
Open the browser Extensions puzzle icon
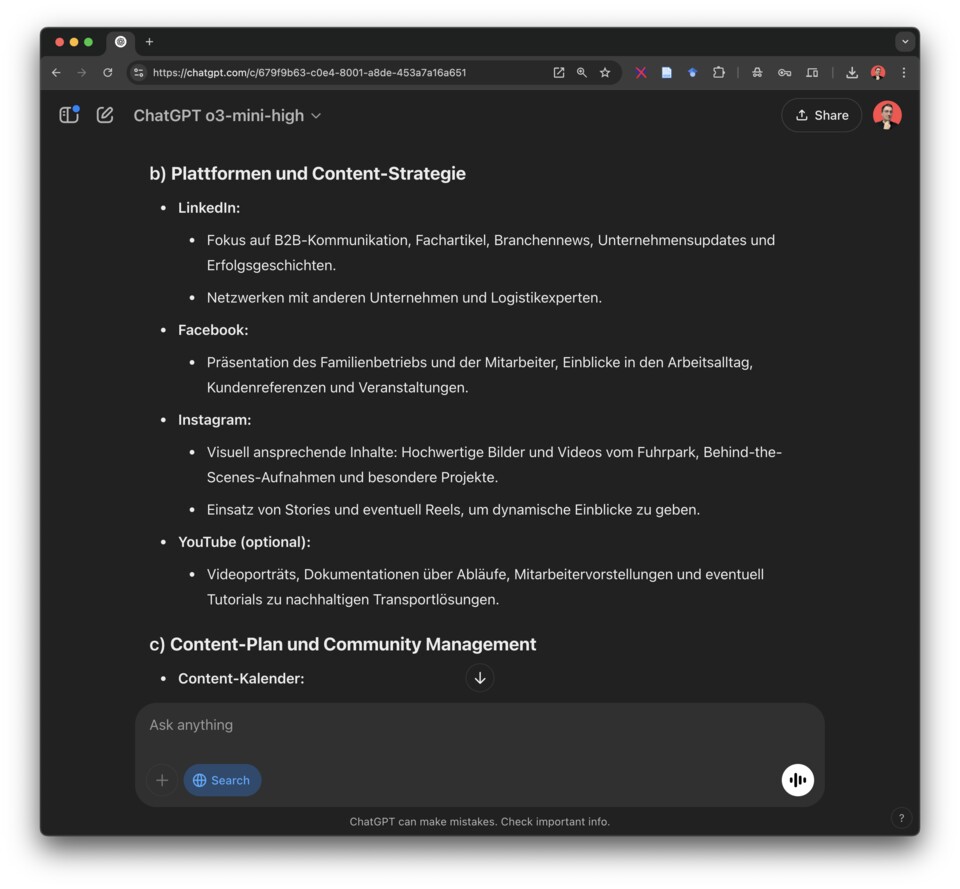(x=718, y=72)
